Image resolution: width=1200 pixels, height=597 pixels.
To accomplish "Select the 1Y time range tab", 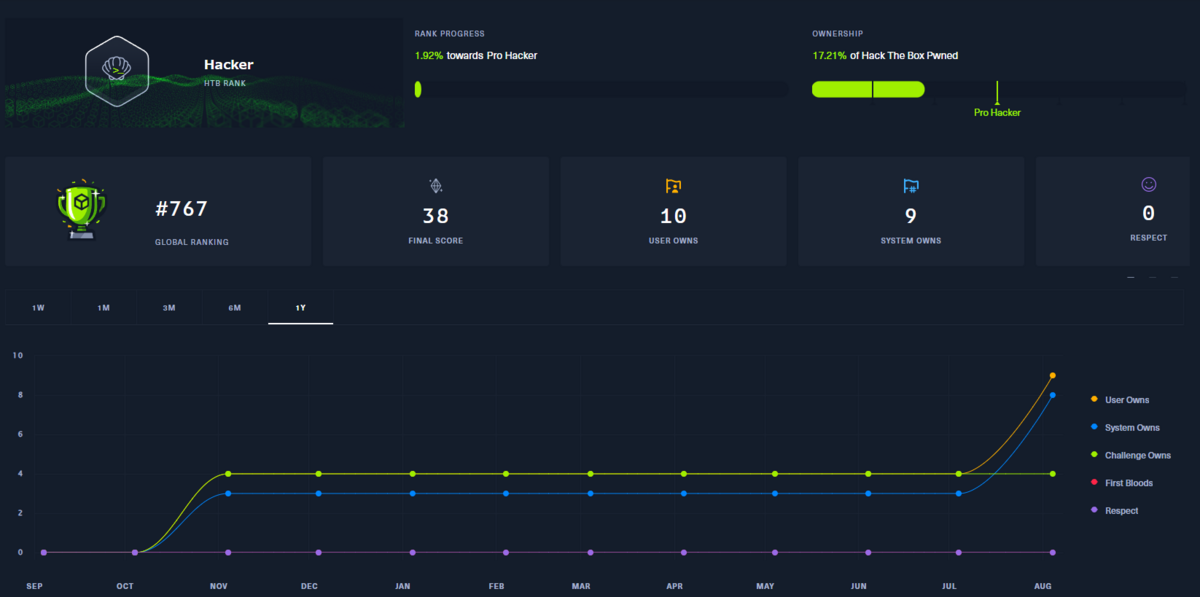I will (300, 308).
